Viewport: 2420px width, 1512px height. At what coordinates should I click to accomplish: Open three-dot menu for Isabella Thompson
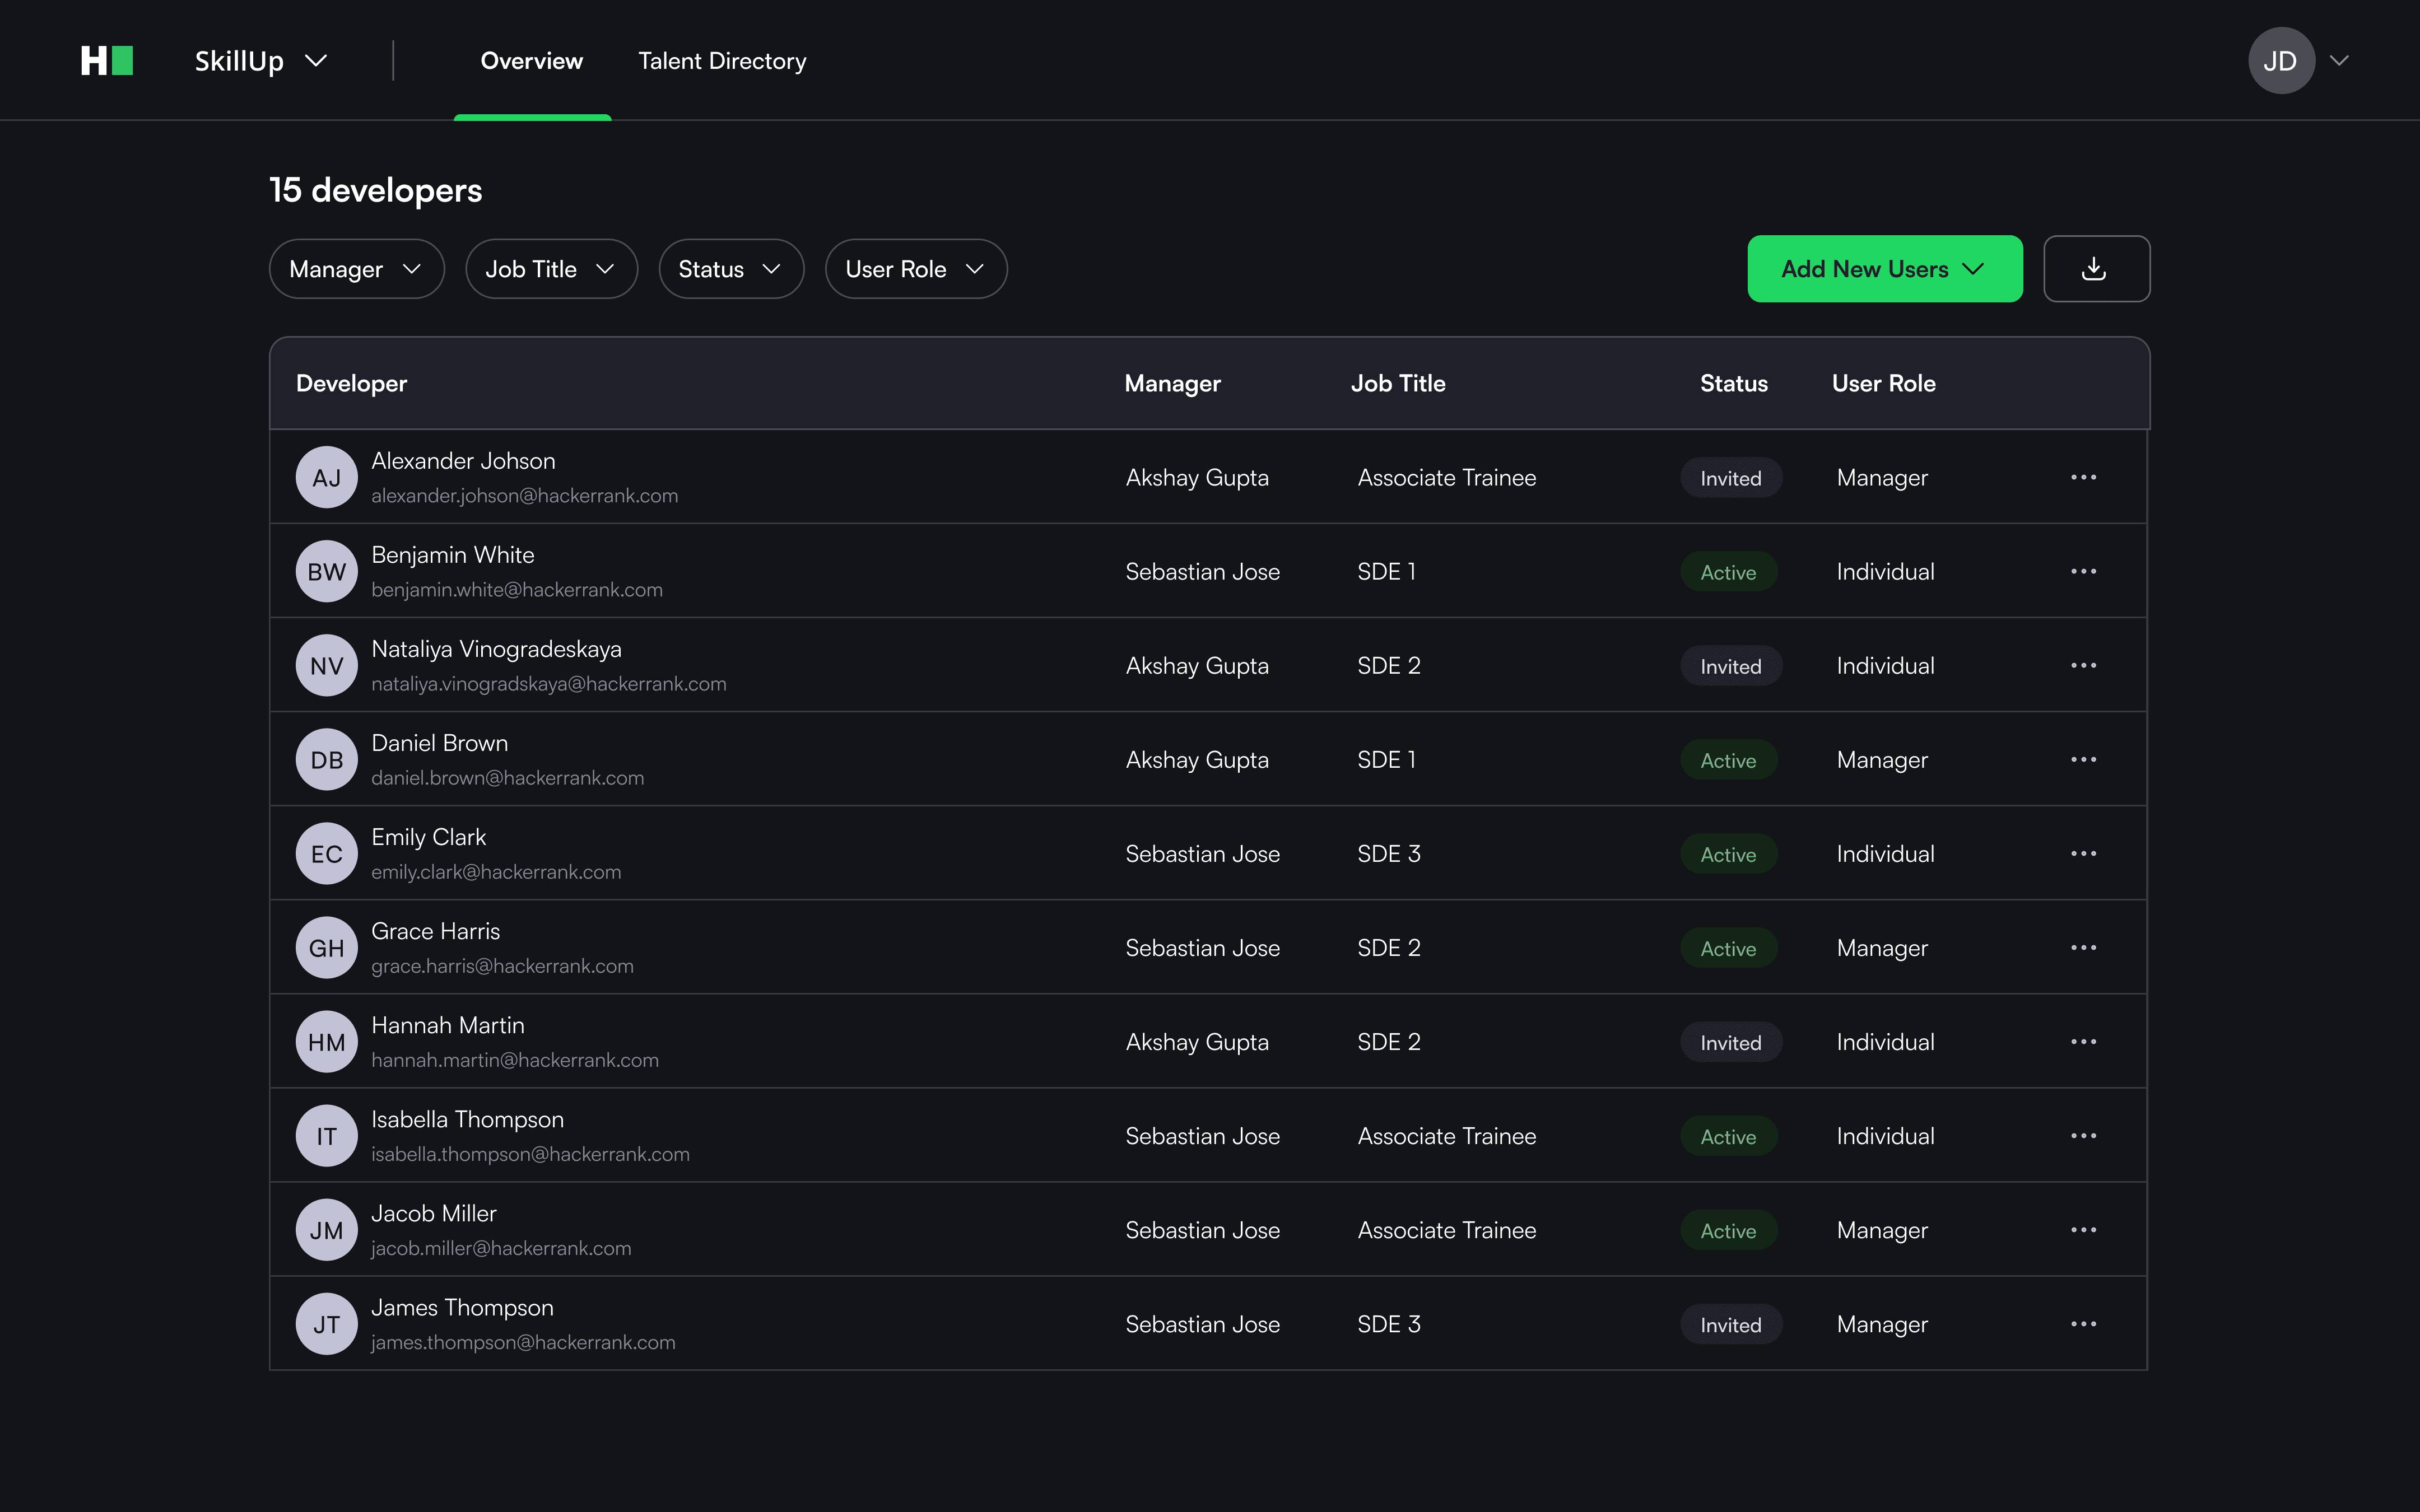click(2083, 1136)
